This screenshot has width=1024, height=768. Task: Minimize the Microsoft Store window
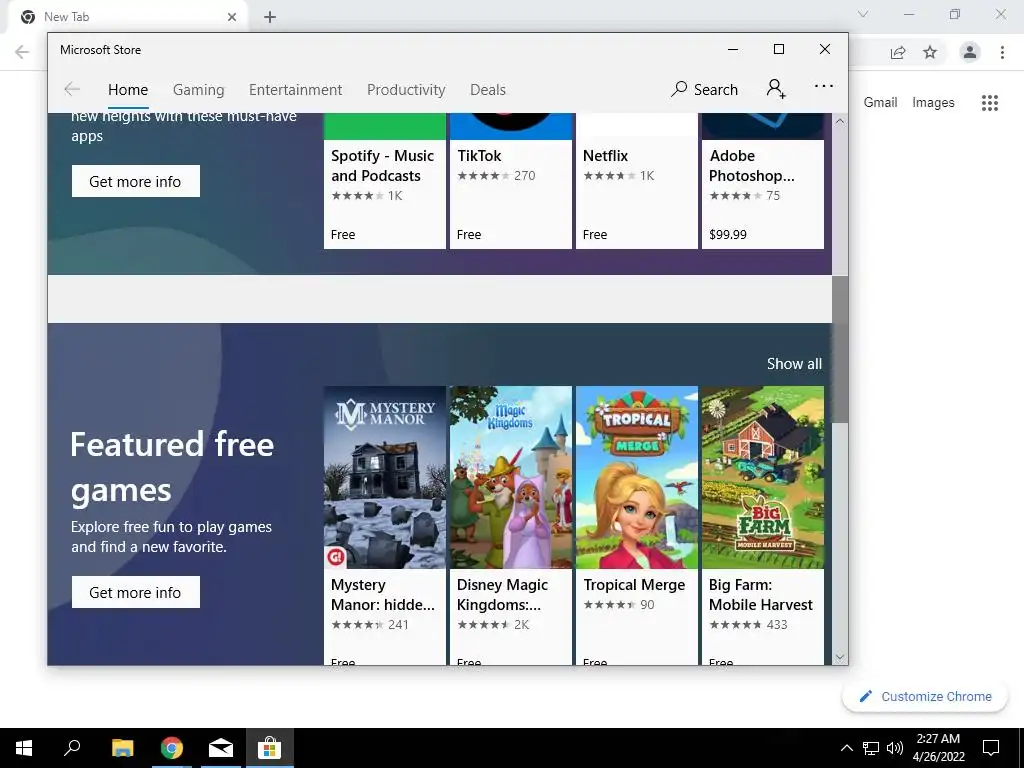[733, 49]
